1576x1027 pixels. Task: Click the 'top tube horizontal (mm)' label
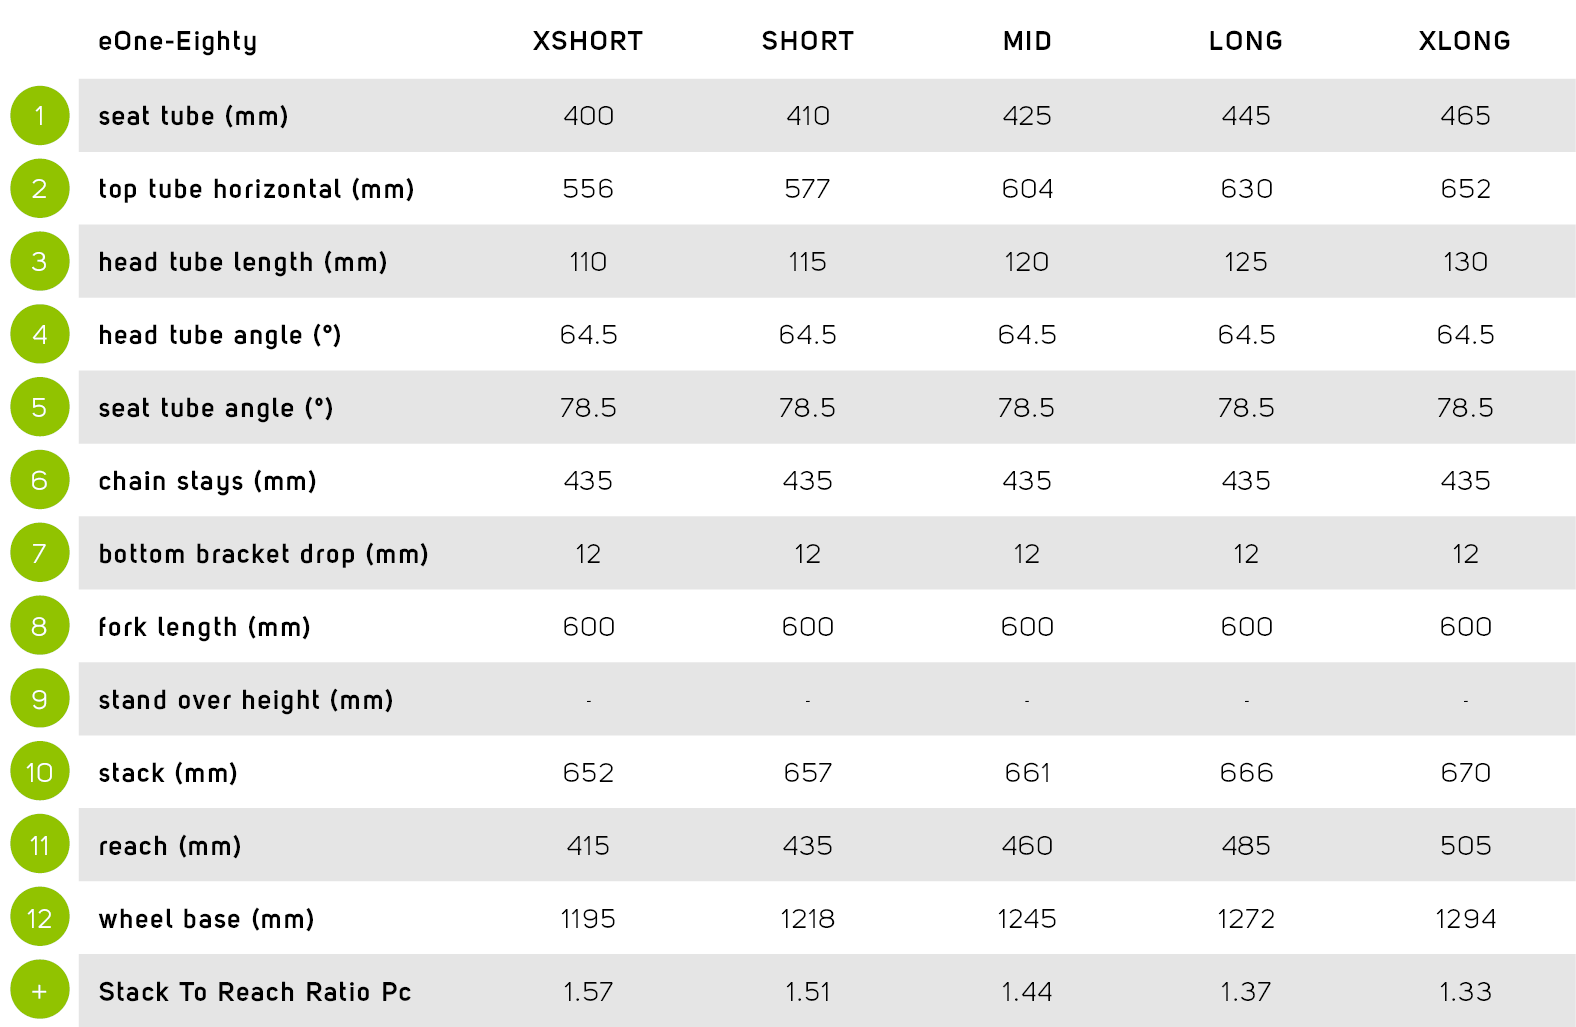click(255, 189)
